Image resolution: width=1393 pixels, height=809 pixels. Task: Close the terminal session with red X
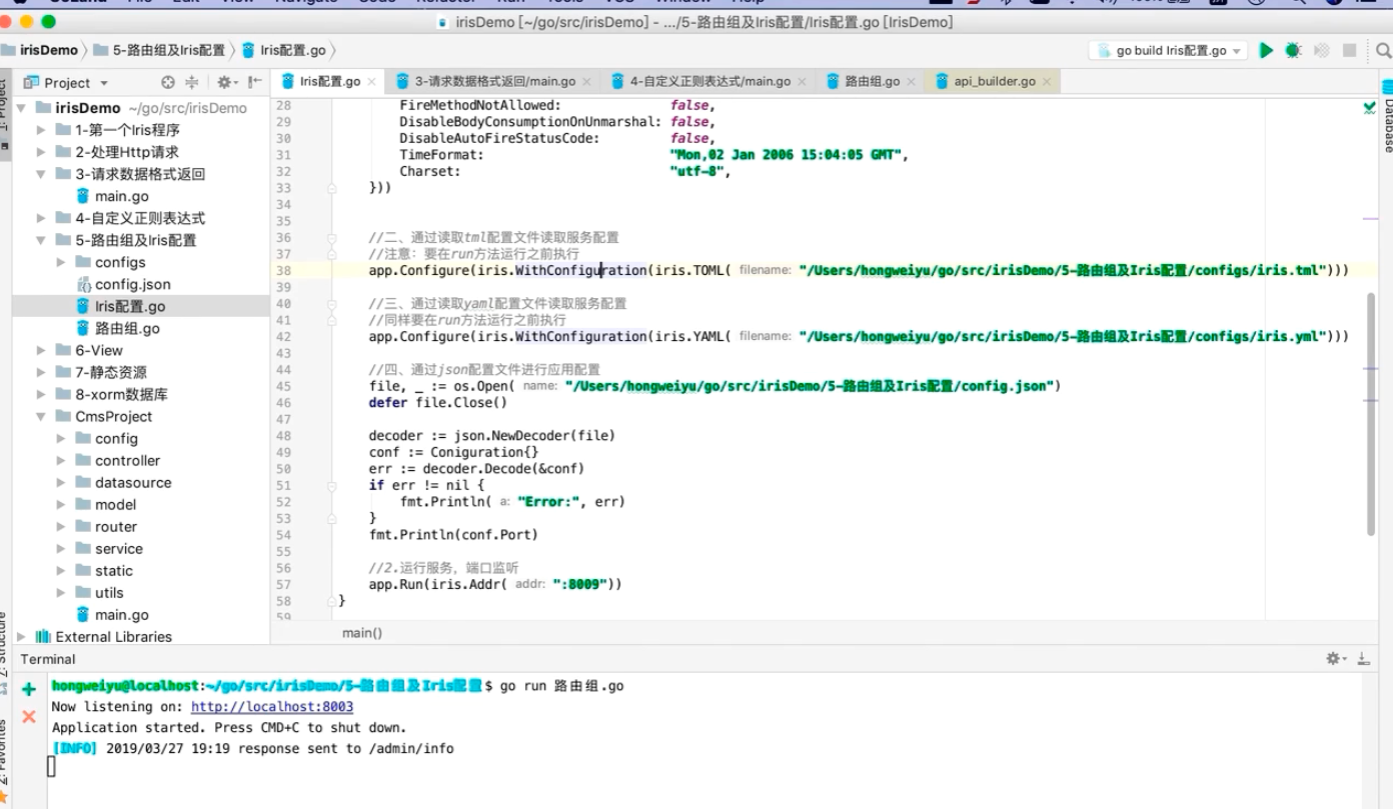tap(29, 716)
